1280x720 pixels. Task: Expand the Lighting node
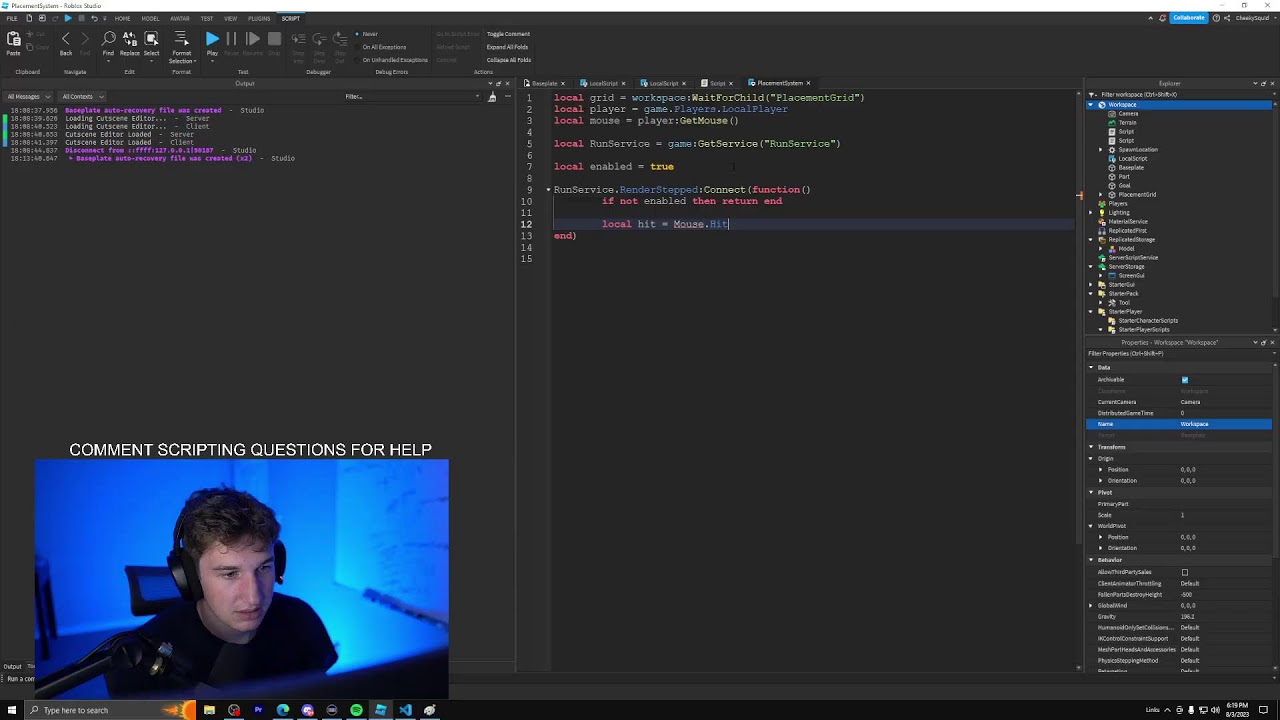[1092, 213]
